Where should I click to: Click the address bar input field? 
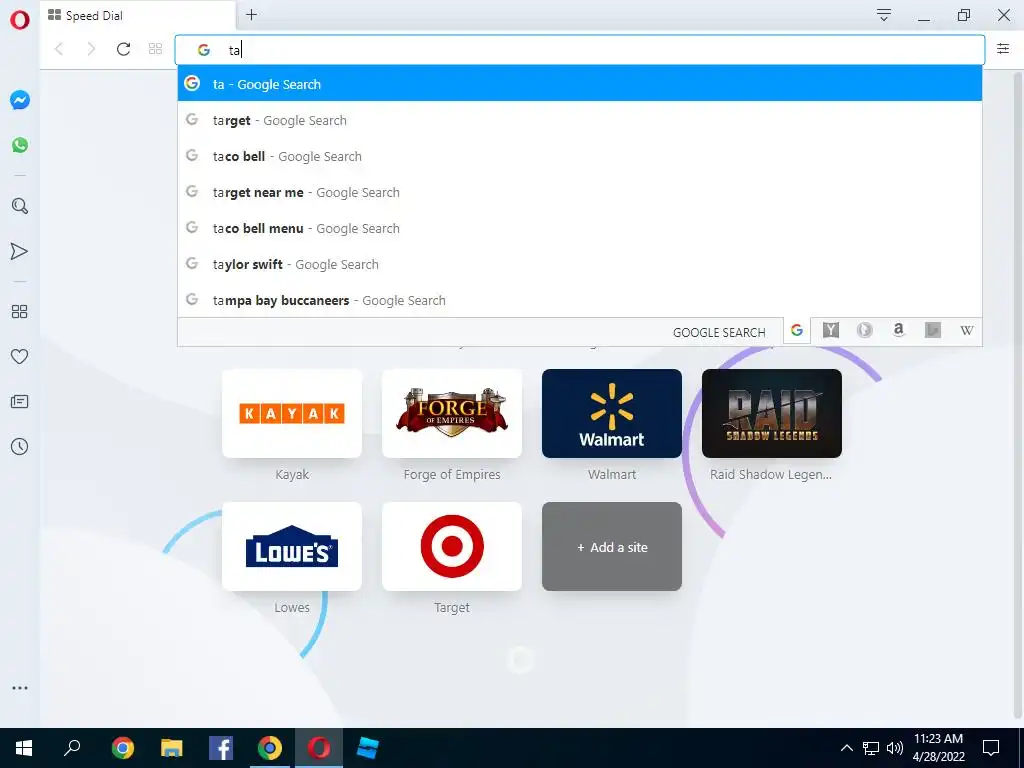(579, 50)
